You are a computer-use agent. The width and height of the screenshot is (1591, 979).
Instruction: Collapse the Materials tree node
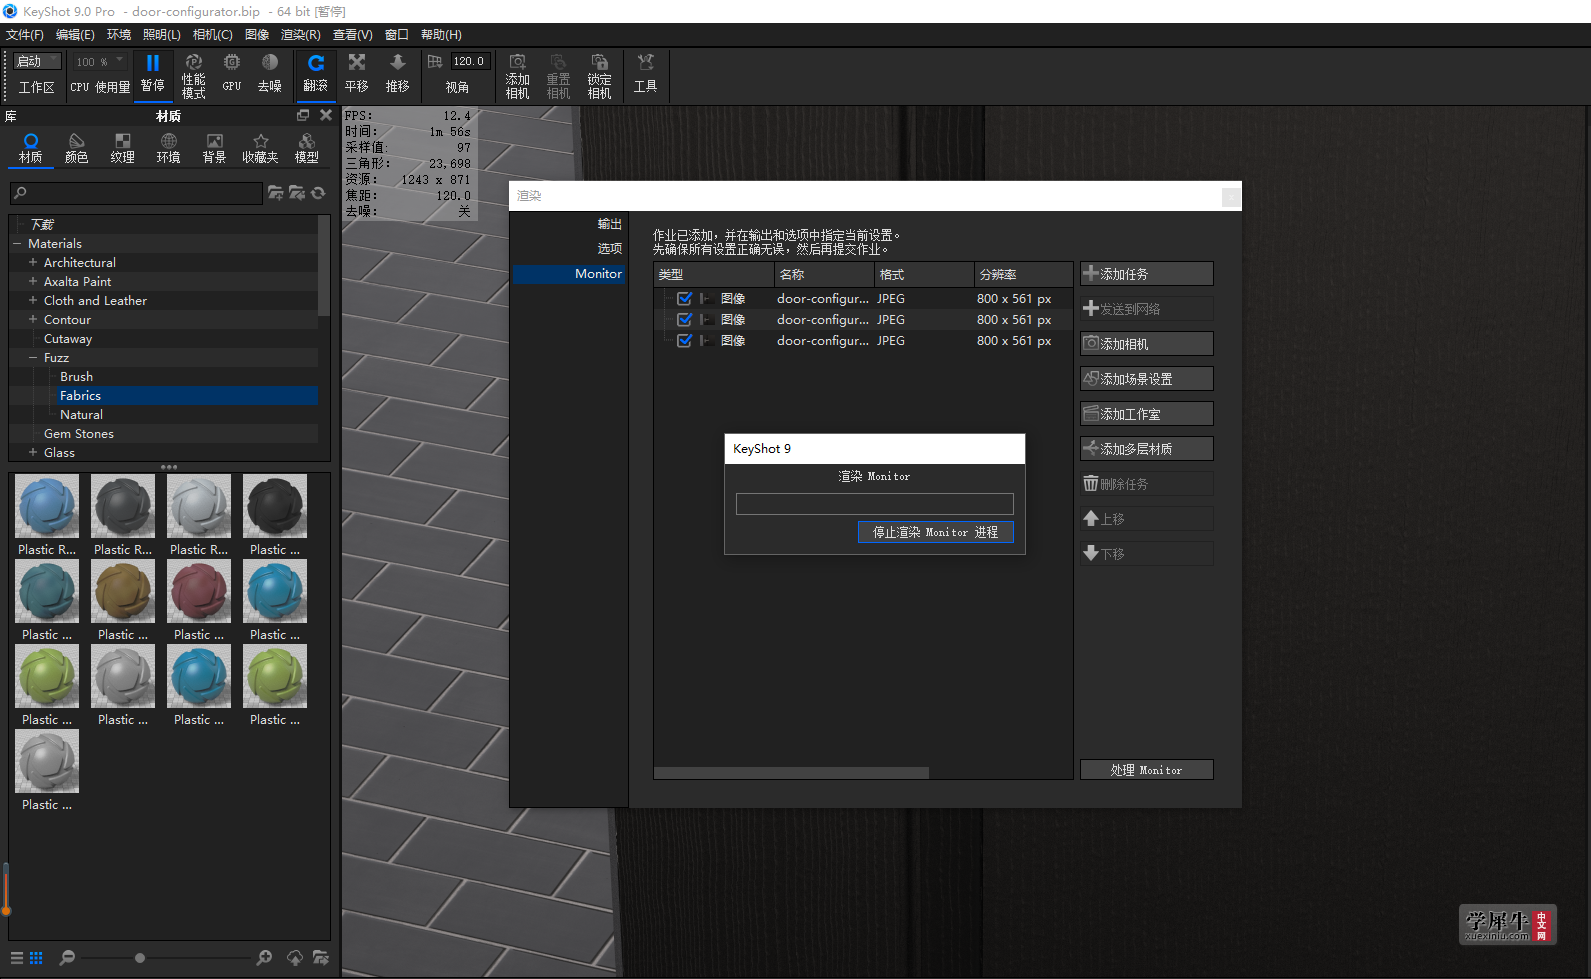point(17,244)
